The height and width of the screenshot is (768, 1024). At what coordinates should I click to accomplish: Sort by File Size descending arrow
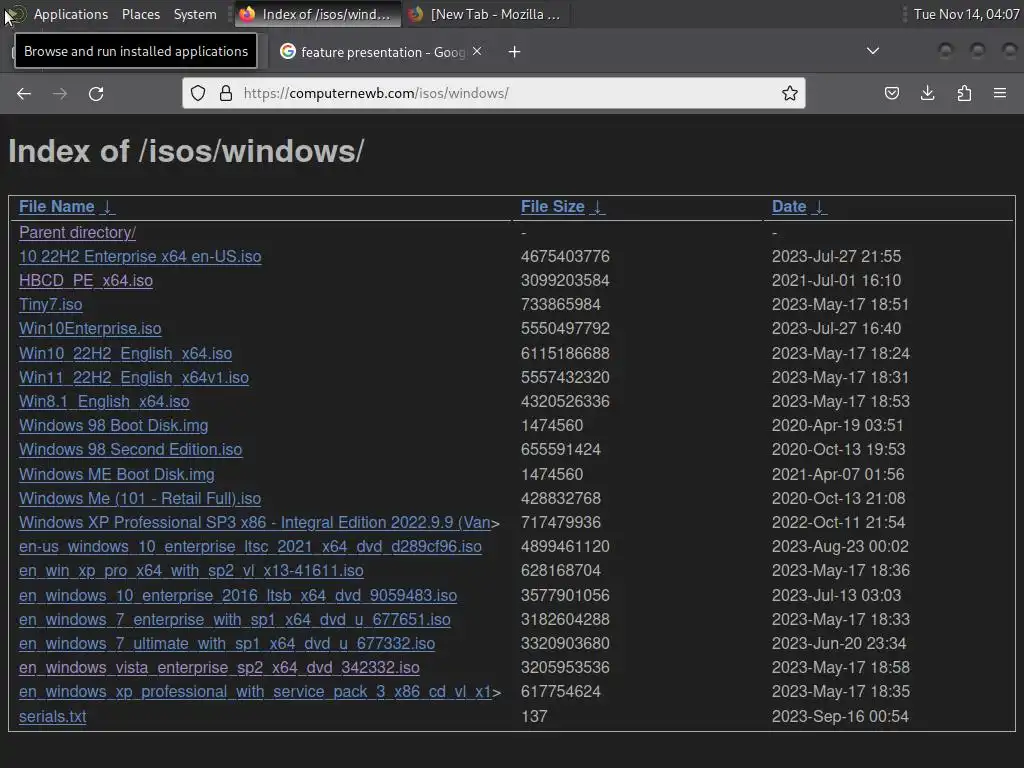tap(597, 207)
